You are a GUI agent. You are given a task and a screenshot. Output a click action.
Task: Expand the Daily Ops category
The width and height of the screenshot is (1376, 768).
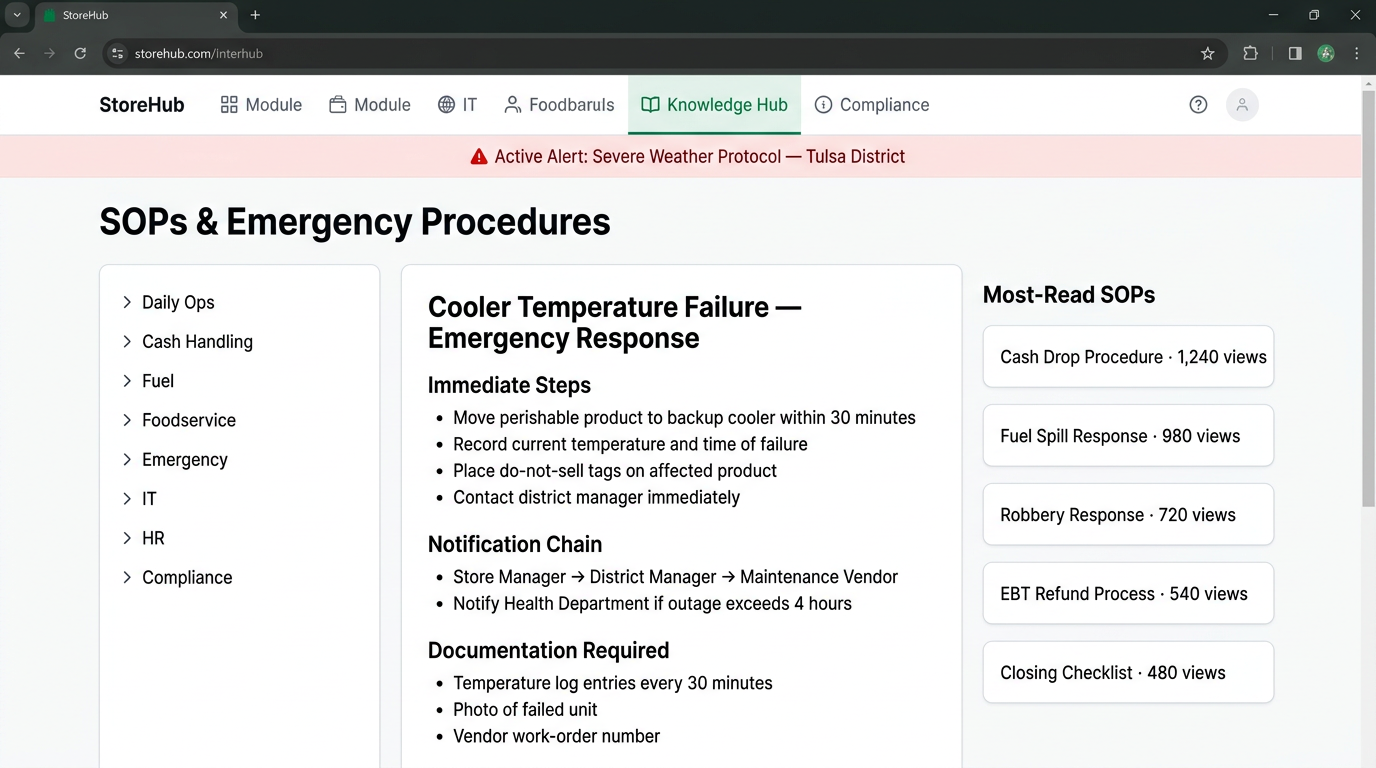(168, 302)
